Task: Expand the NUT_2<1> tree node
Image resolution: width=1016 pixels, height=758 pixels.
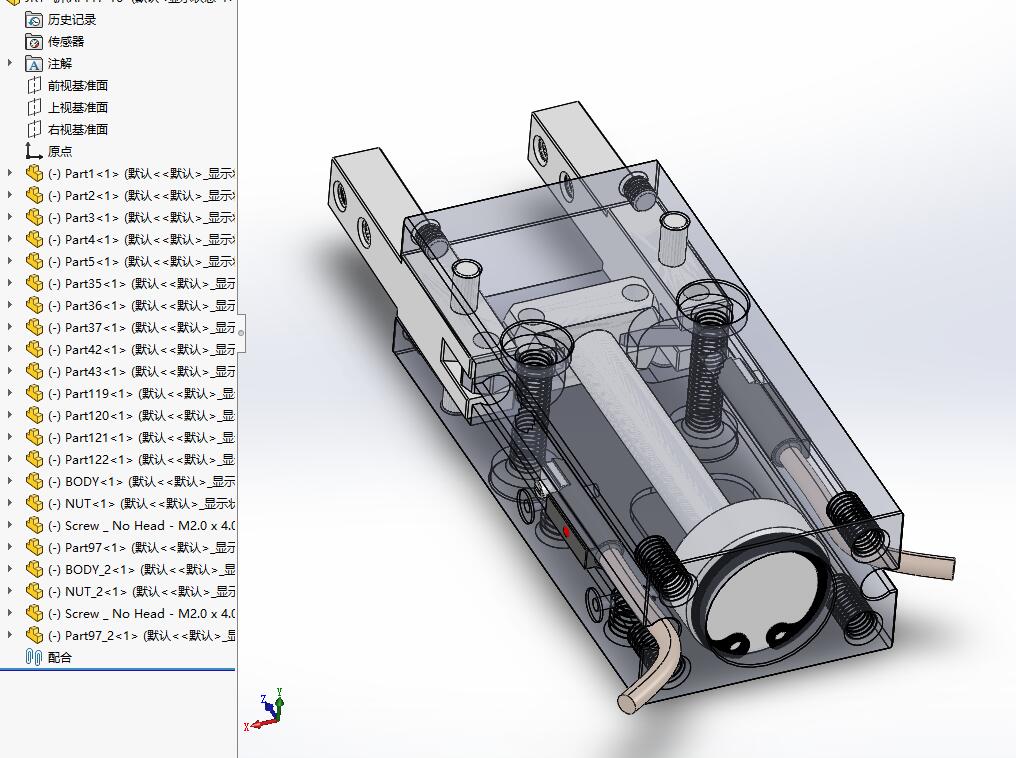Action: pyautogui.click(x=10, y=592)
